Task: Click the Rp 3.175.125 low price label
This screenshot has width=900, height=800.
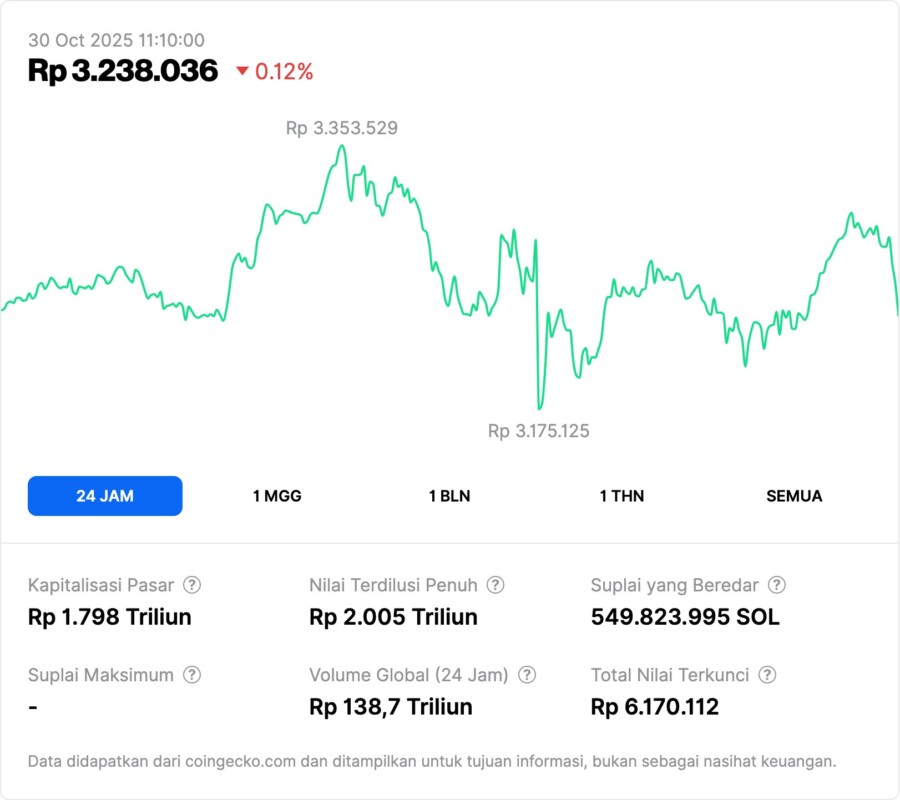Action: [539, 431]
